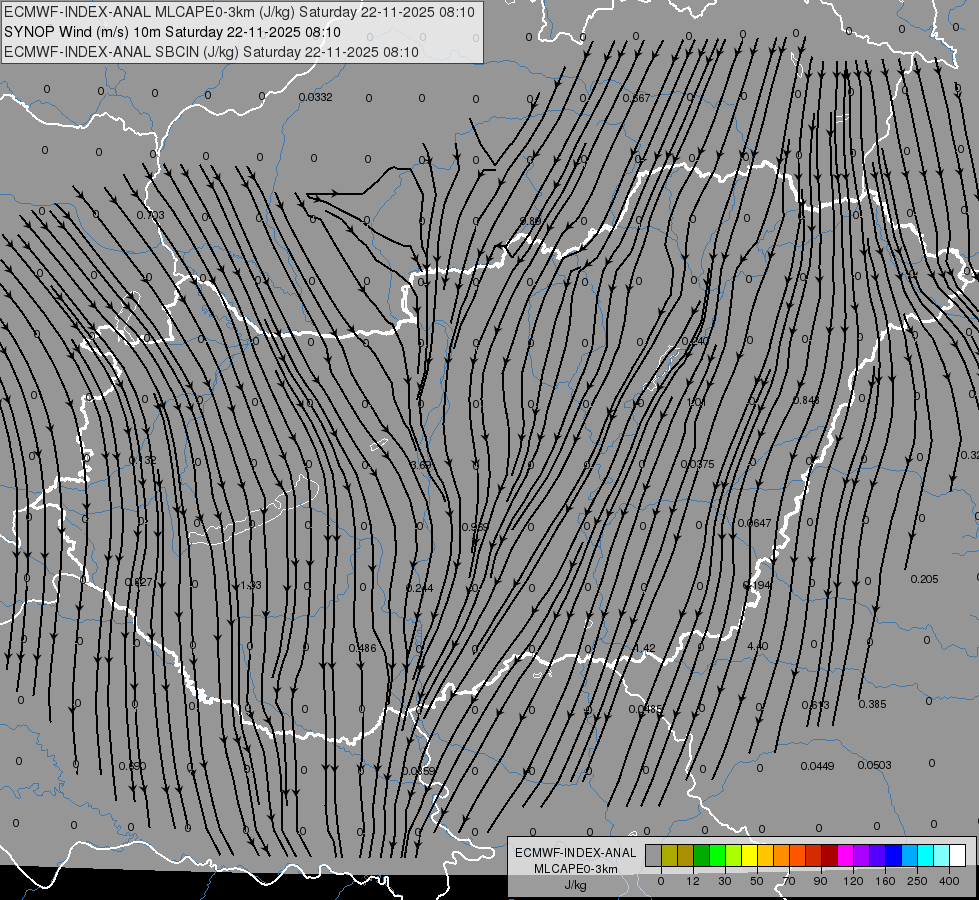Pick the dark green legend swatch
This screenshot has height=900, width=979.
702,855
